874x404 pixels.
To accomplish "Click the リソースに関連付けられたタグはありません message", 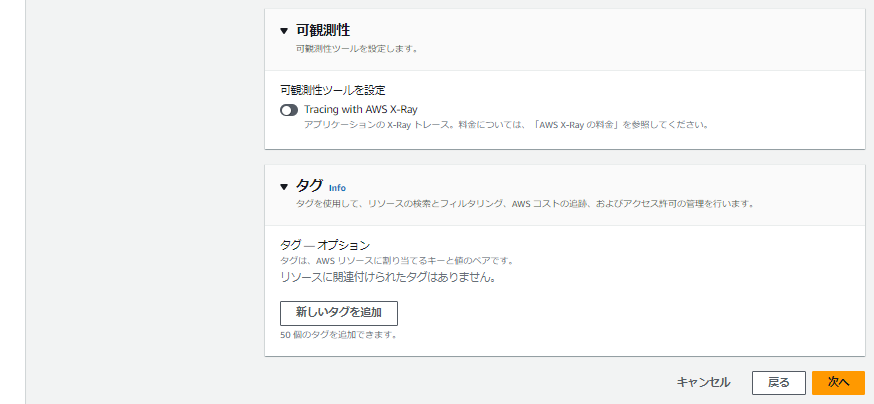I will 388,277.
